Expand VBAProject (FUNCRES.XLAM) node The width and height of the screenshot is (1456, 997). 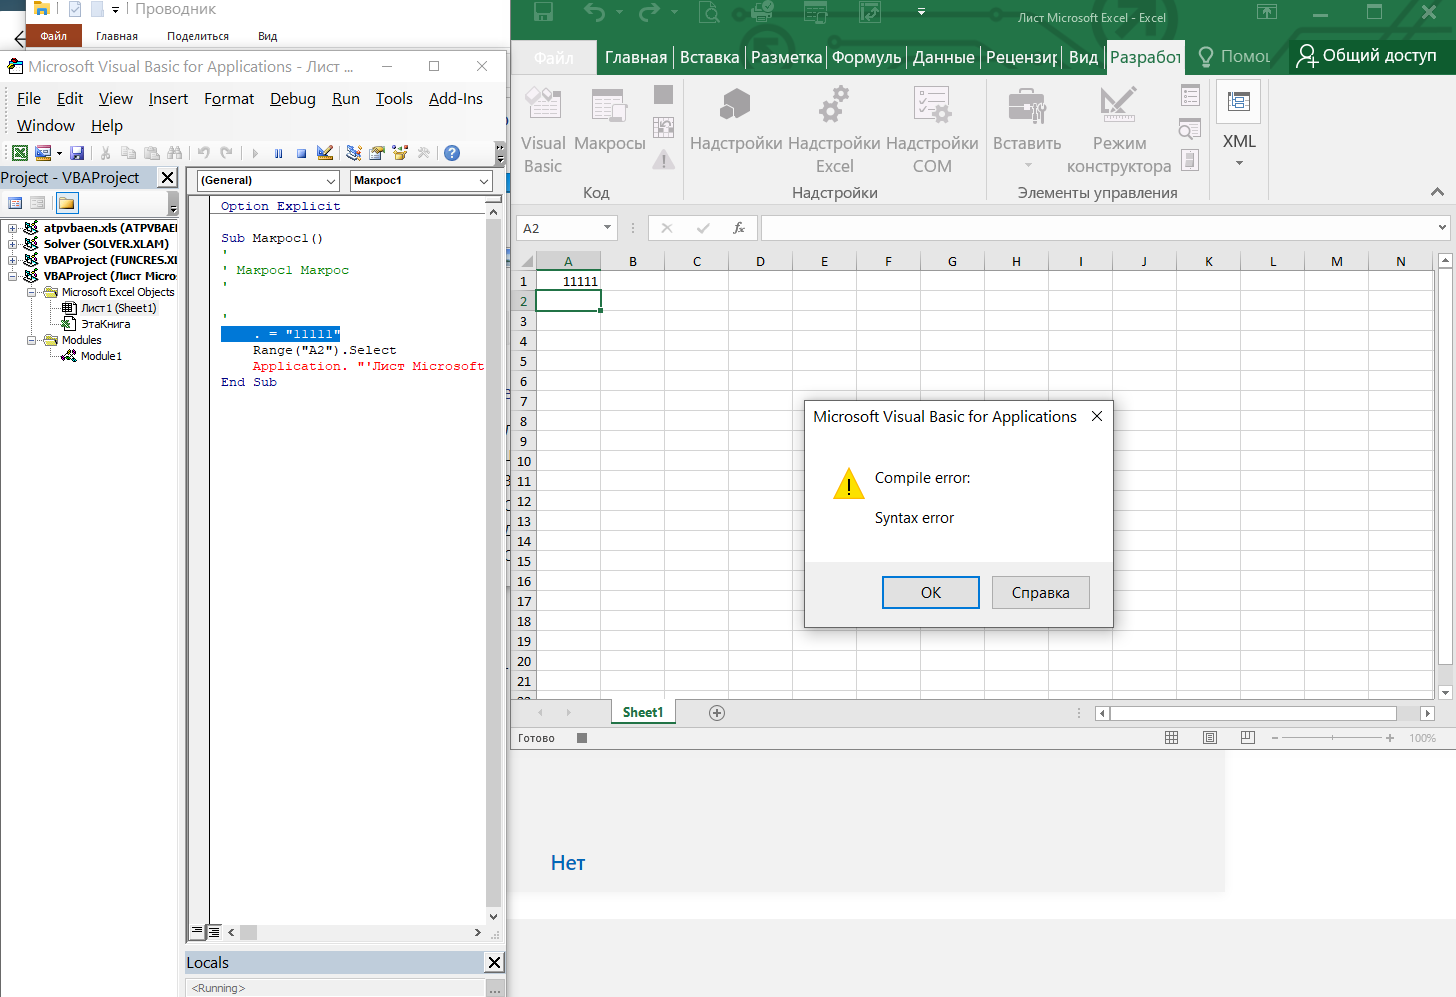13,260
